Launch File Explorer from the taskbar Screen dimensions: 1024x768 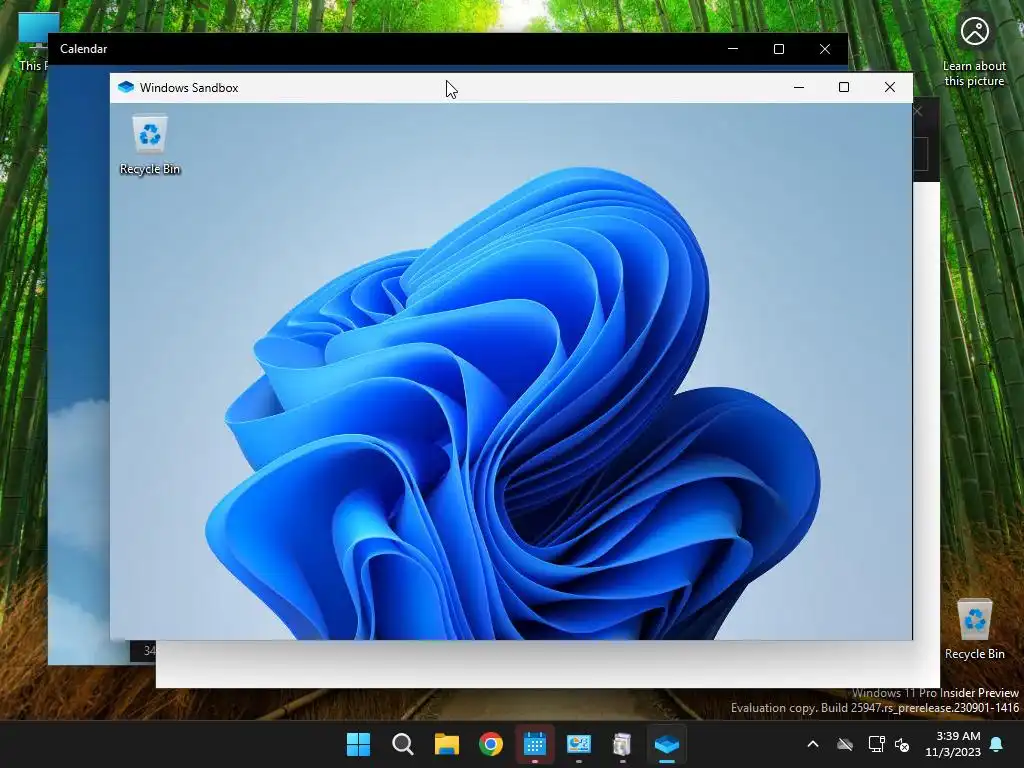(447, 744)
